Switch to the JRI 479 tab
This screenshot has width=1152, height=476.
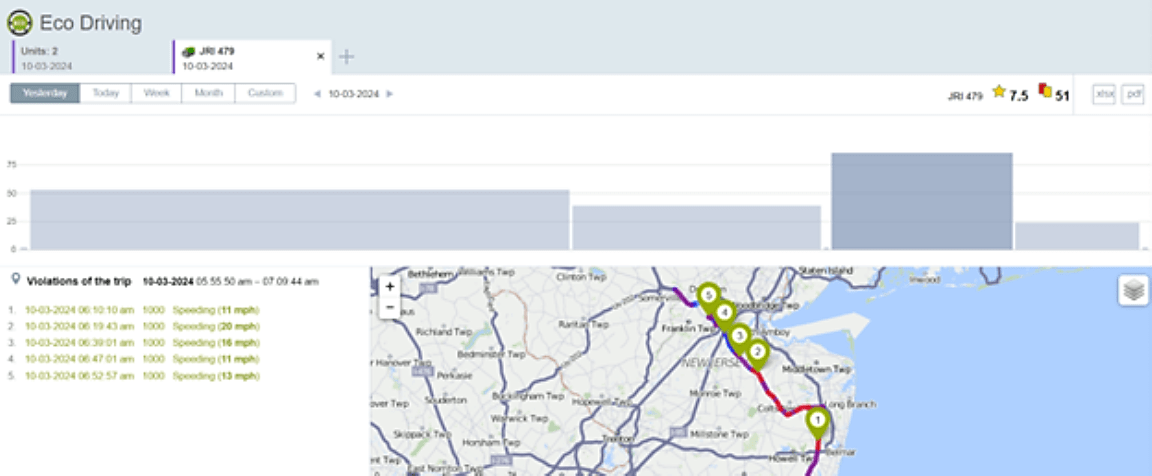coord(251,58)
